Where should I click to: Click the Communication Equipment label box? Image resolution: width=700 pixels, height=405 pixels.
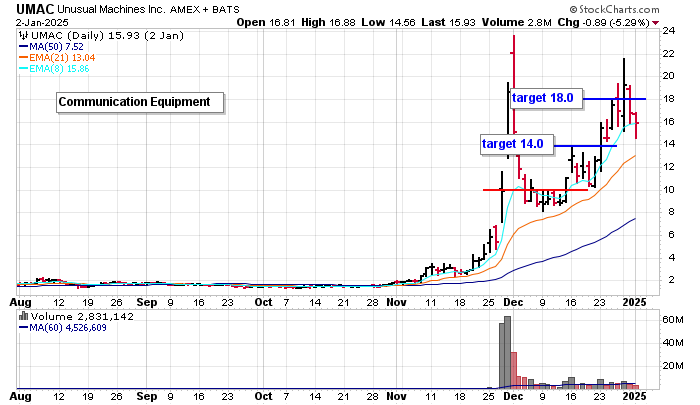[140, 102]
